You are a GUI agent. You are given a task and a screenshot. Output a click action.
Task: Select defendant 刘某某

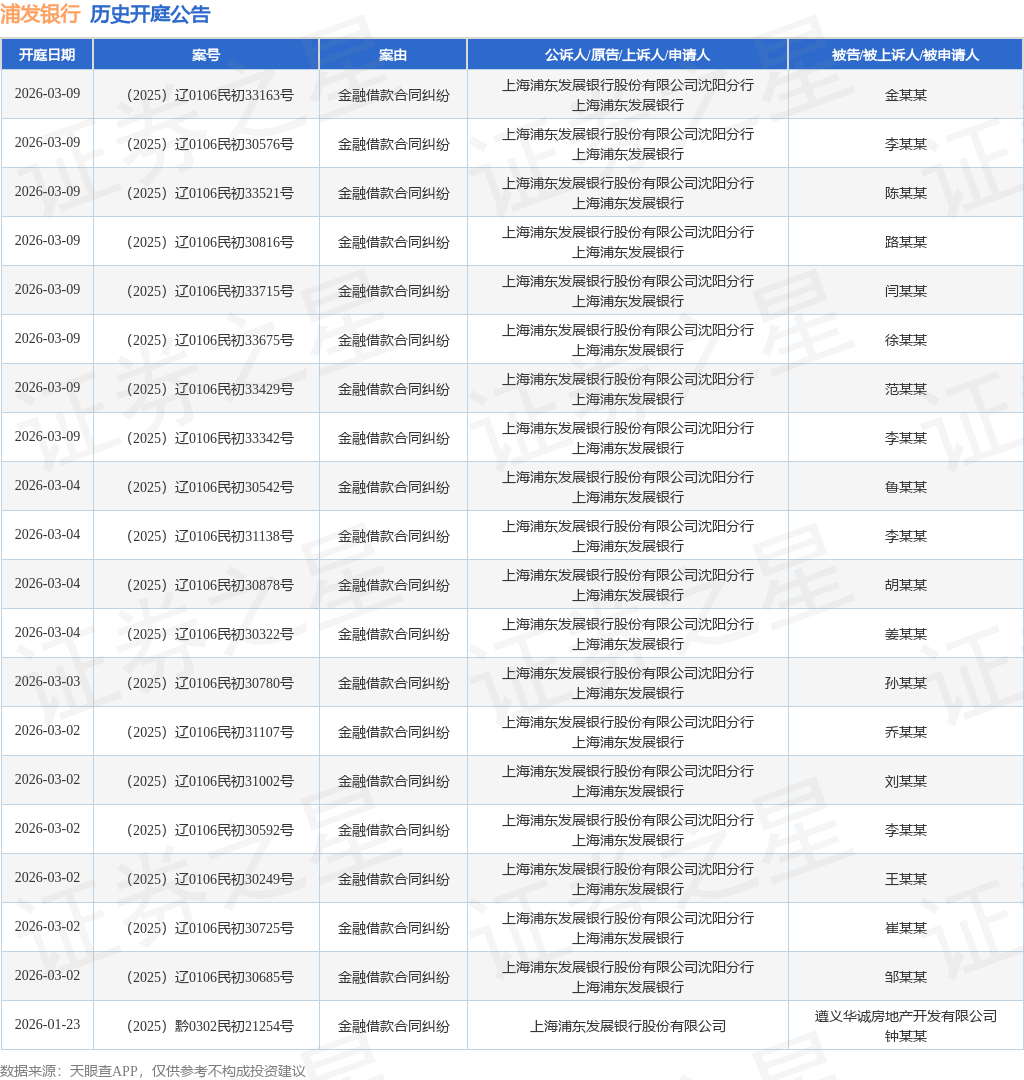pos(906,780)
